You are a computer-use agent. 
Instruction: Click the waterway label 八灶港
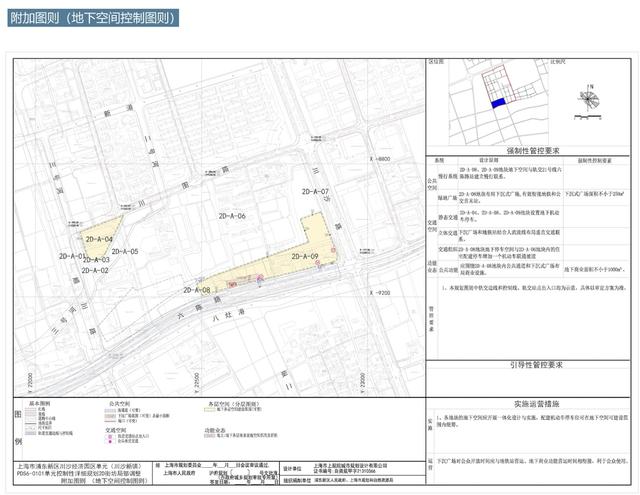pos(229,315)
